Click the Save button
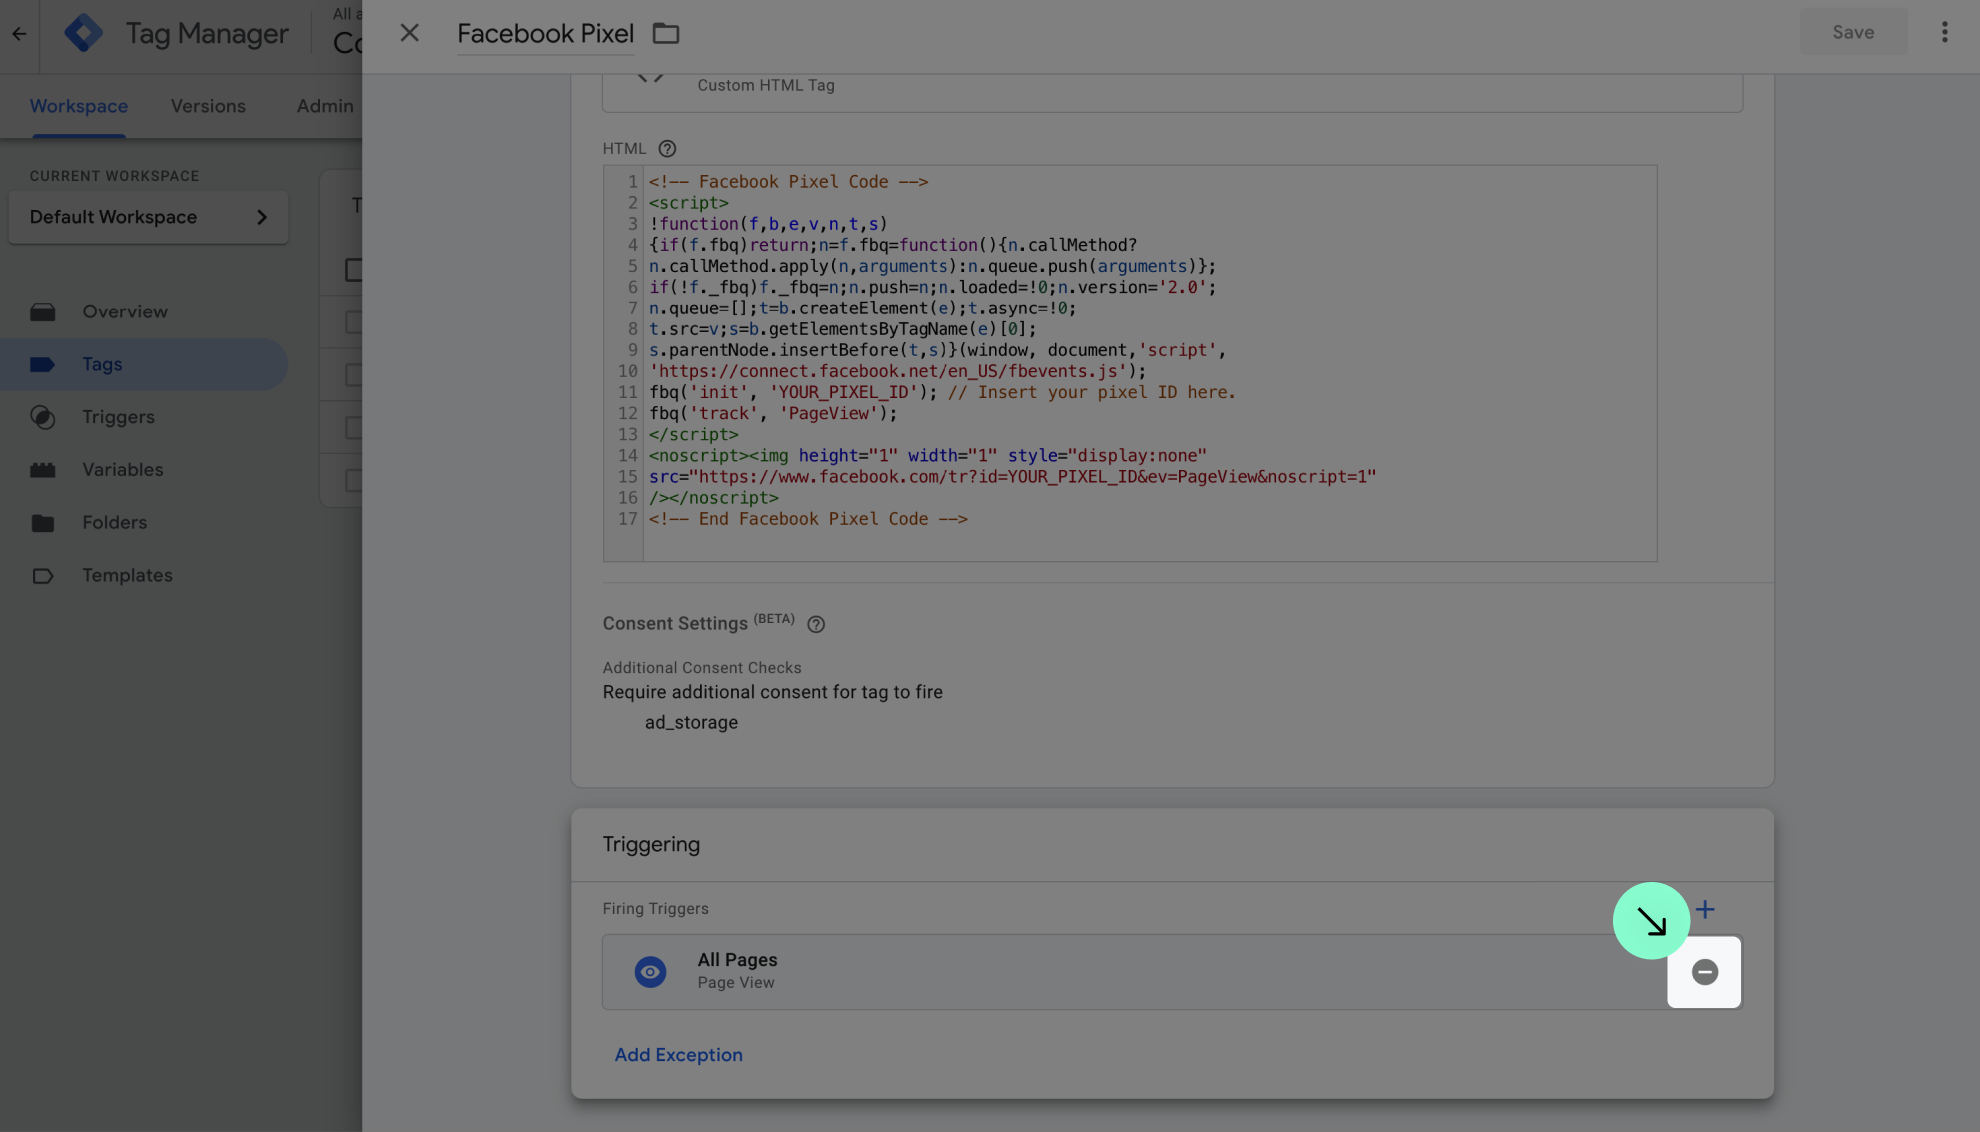 (x=1853, y=33)
